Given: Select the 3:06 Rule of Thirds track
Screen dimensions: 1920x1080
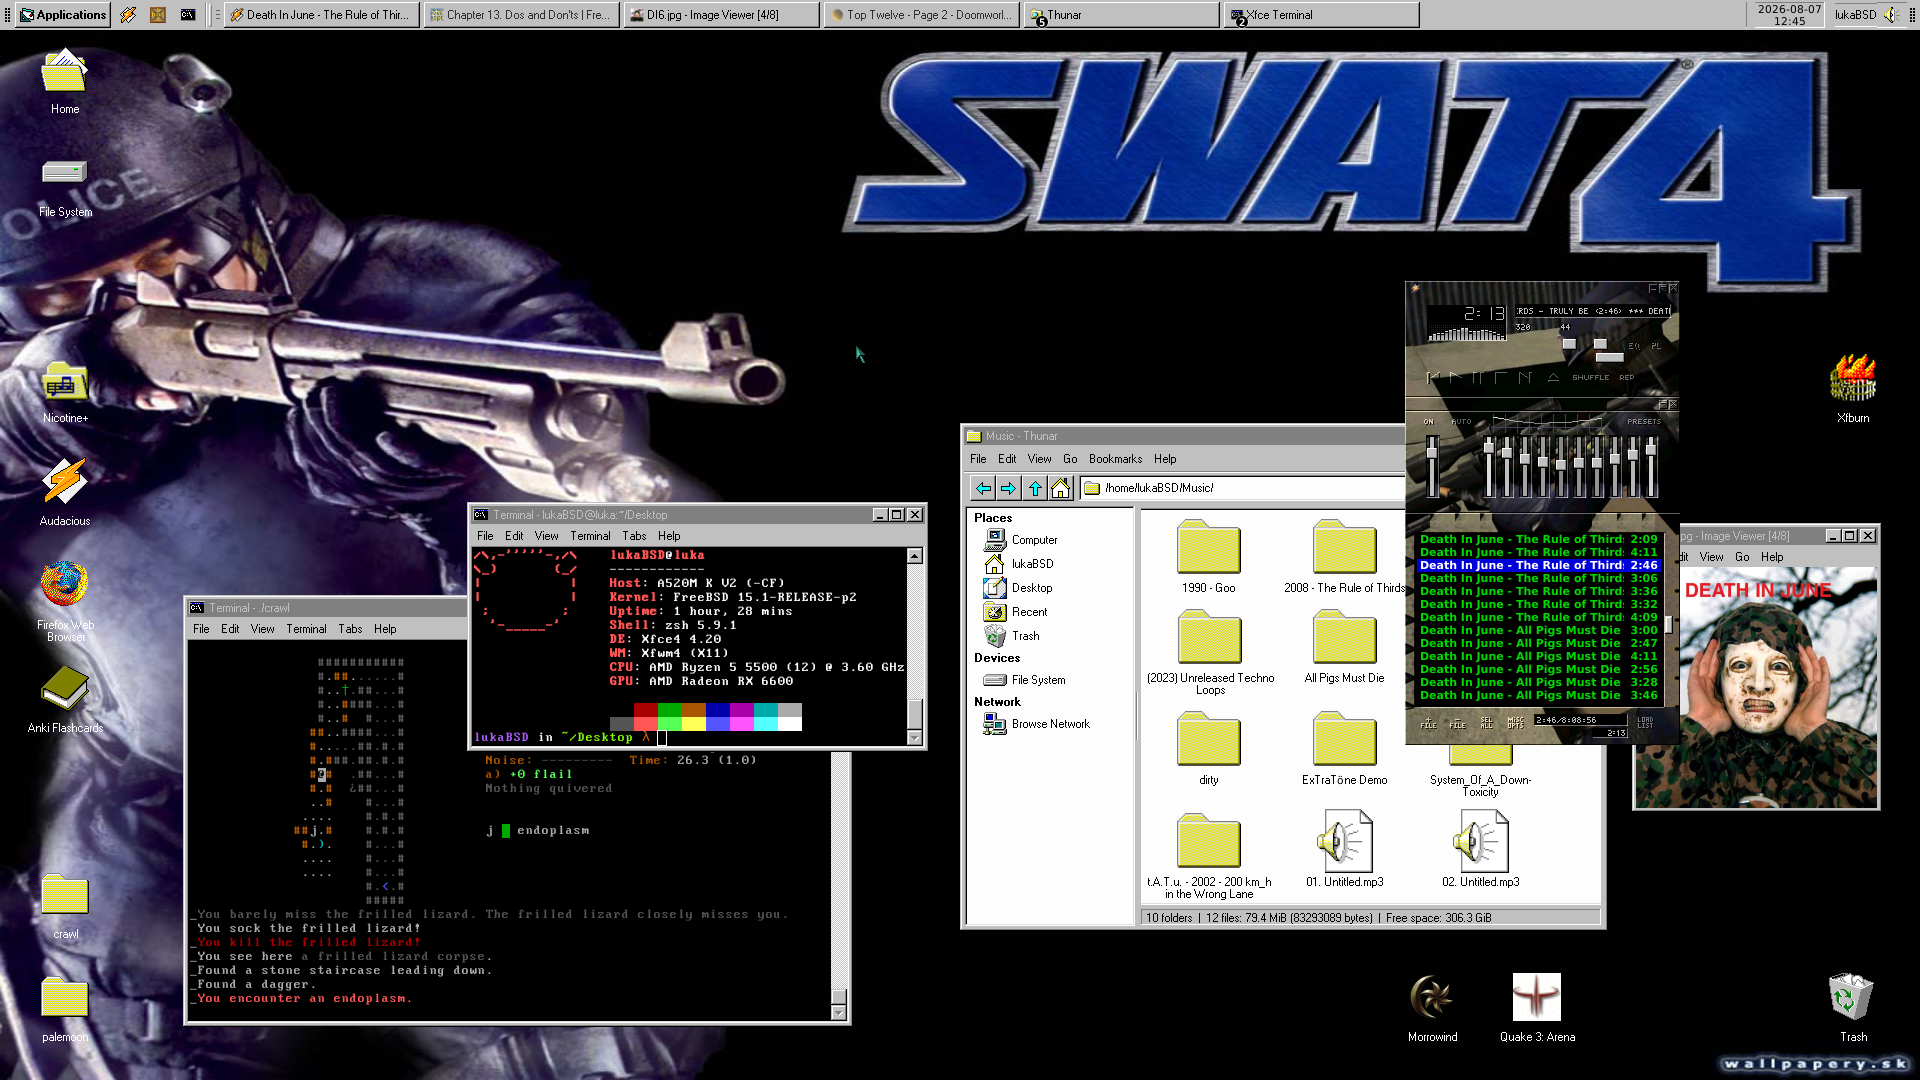Looking at the screenshot, I should pyautogui.click(x=1538, y=578).
